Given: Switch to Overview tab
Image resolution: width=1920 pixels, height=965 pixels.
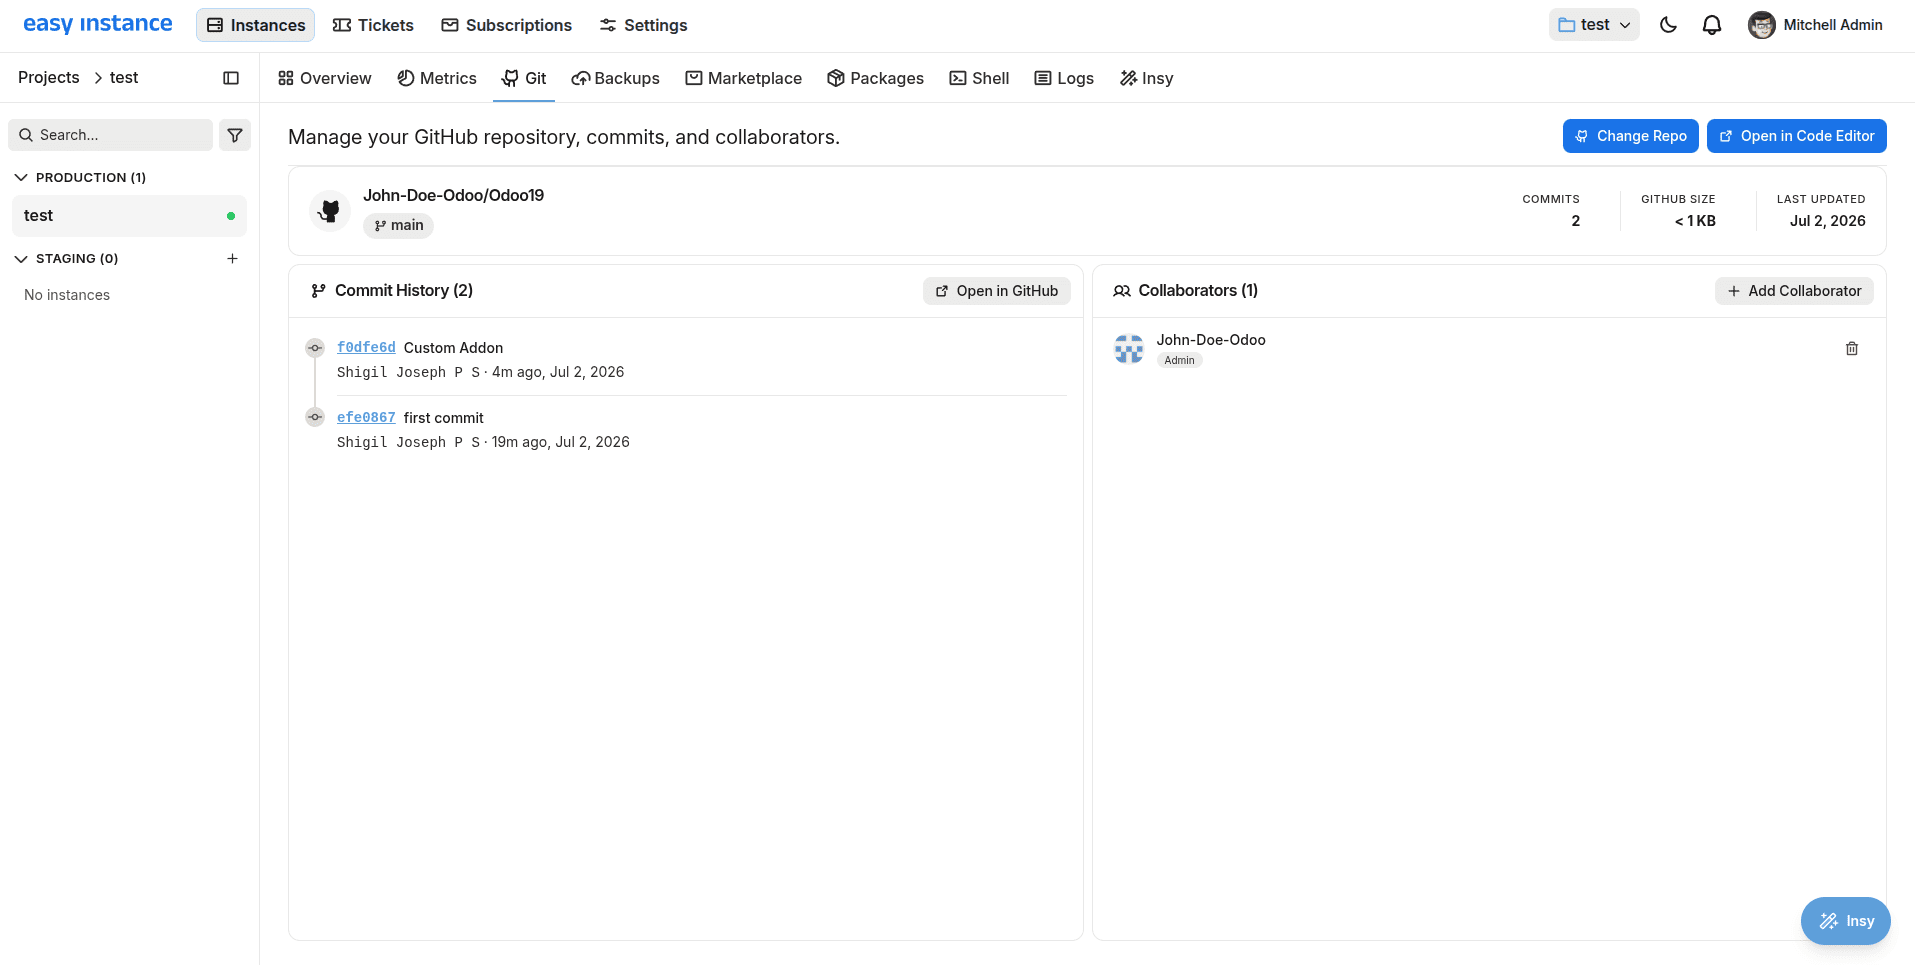Looking at the screenshot, I should click(x=324, y=78).
